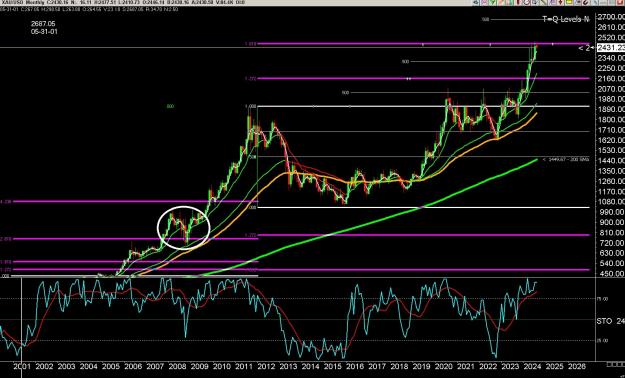Viewport: 625px width, 378px height.
Task: Click the cursor price readout 2687.05
Action: [x=43, y=24]
